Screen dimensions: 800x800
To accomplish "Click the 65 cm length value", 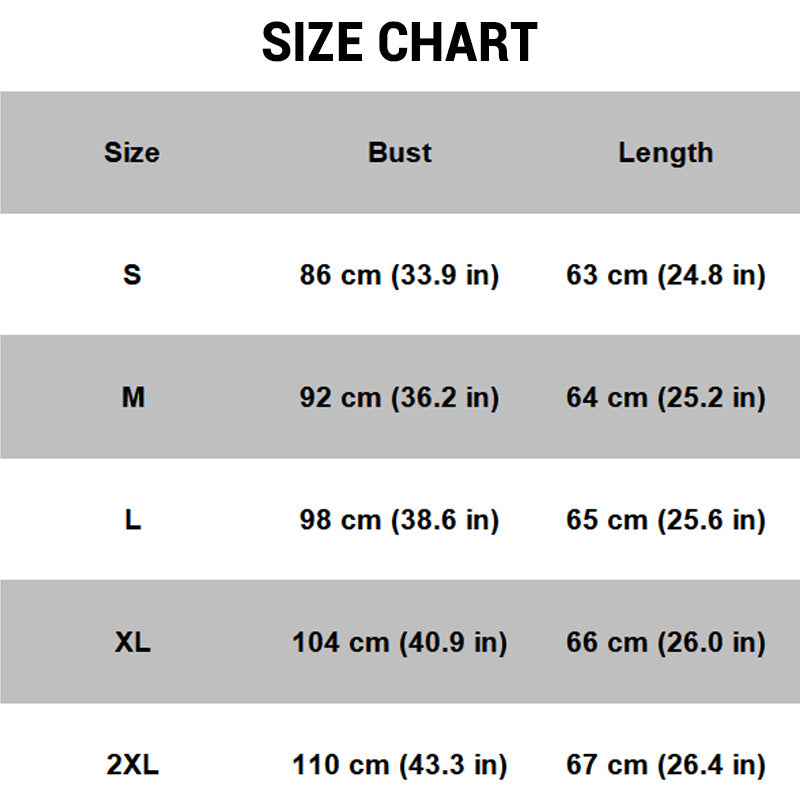I will [666, 521].
